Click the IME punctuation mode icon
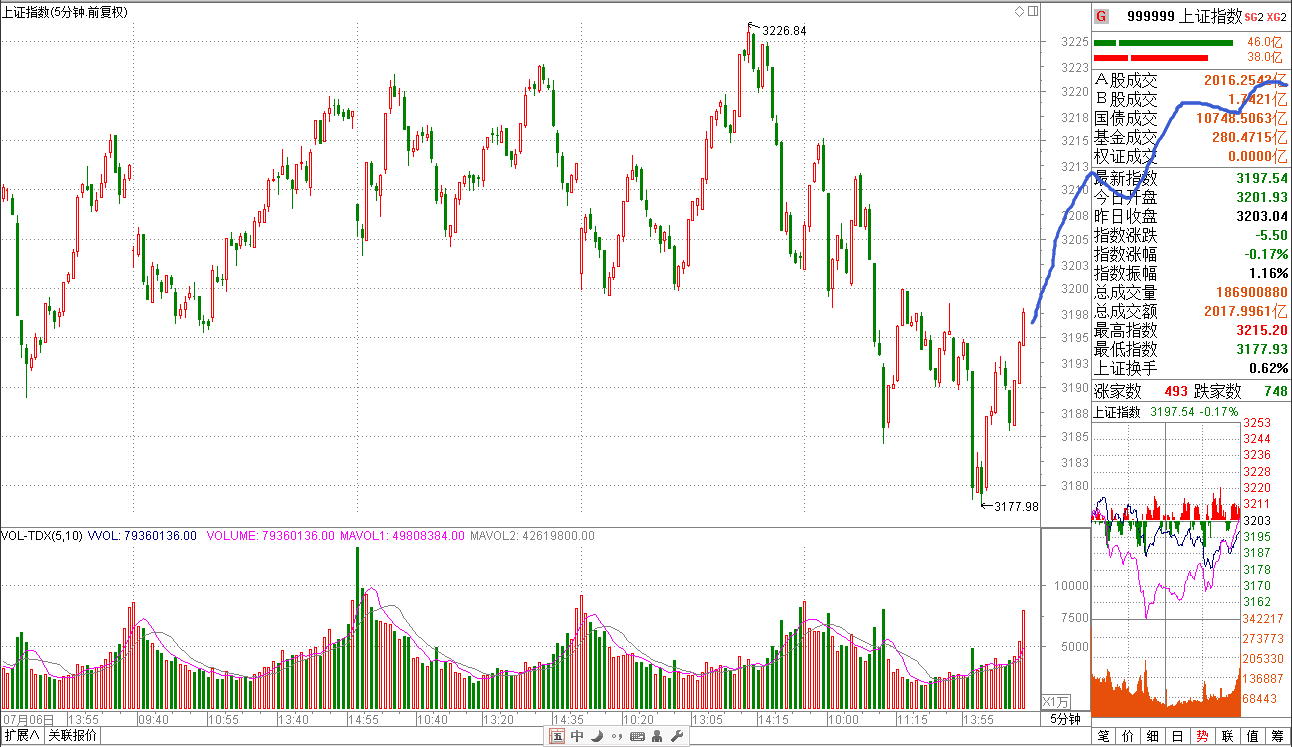 point(615,737)
